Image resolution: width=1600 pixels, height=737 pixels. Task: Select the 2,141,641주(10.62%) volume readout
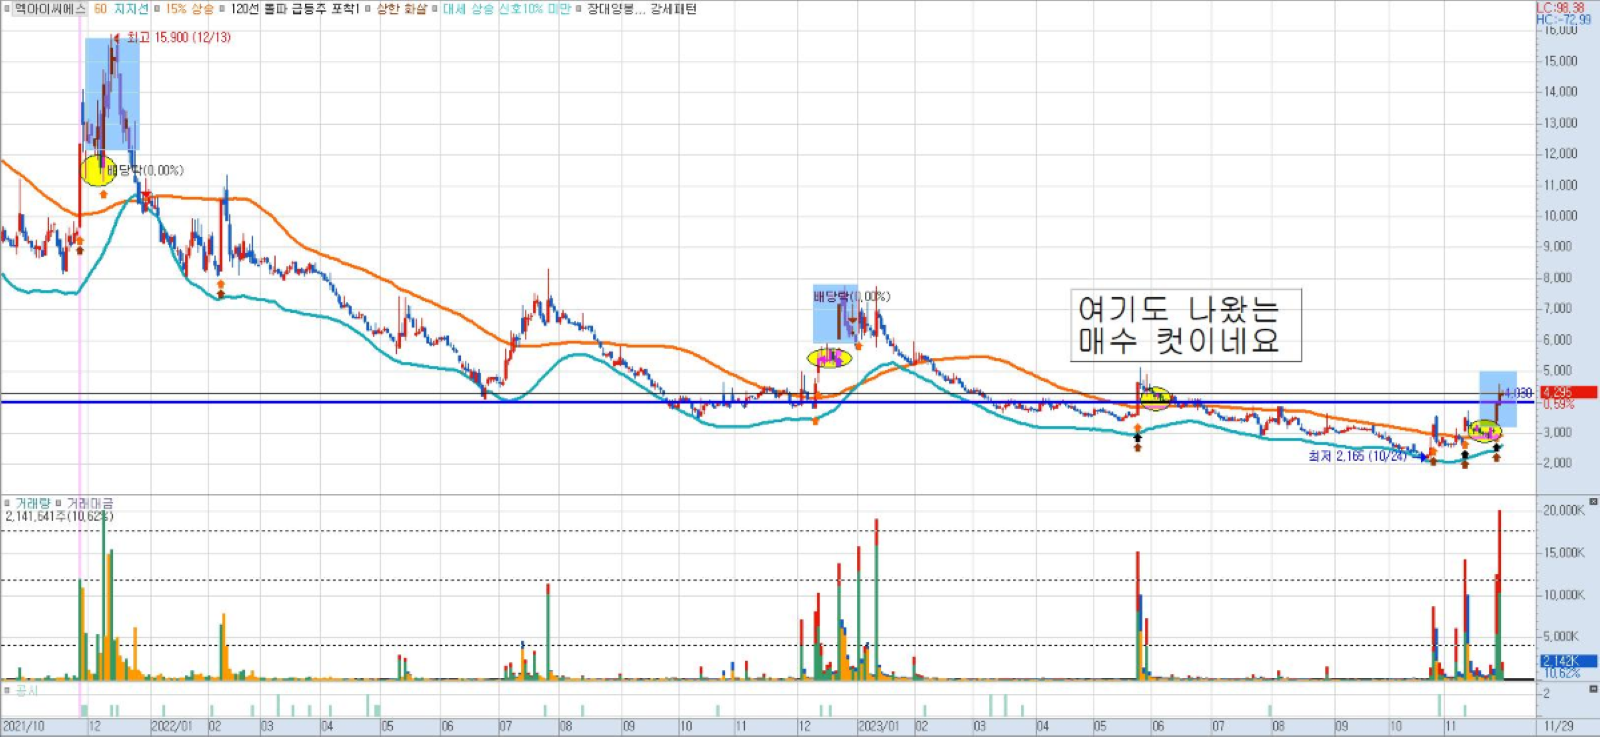click(x=59, y=516)
